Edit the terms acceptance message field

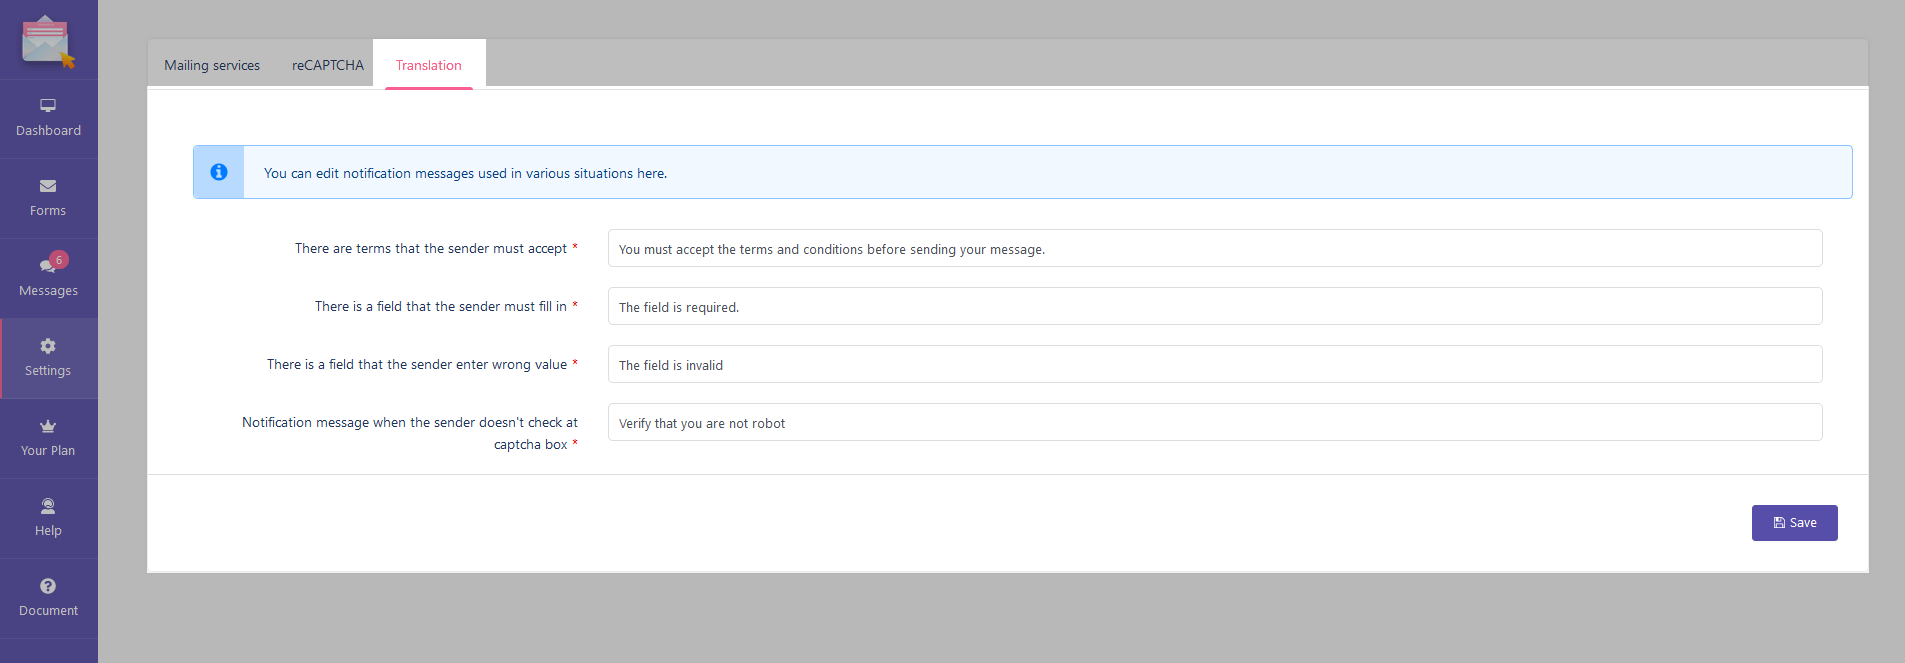1215,248
